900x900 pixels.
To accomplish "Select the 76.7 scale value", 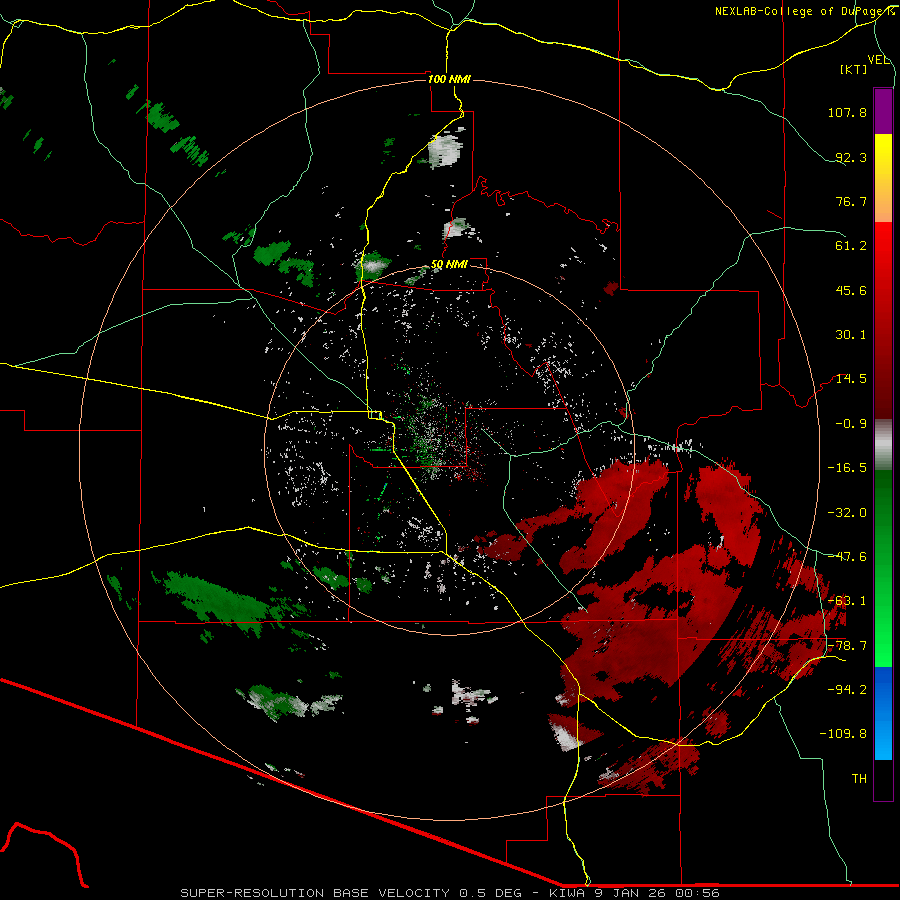I will [x=851, y=201].
